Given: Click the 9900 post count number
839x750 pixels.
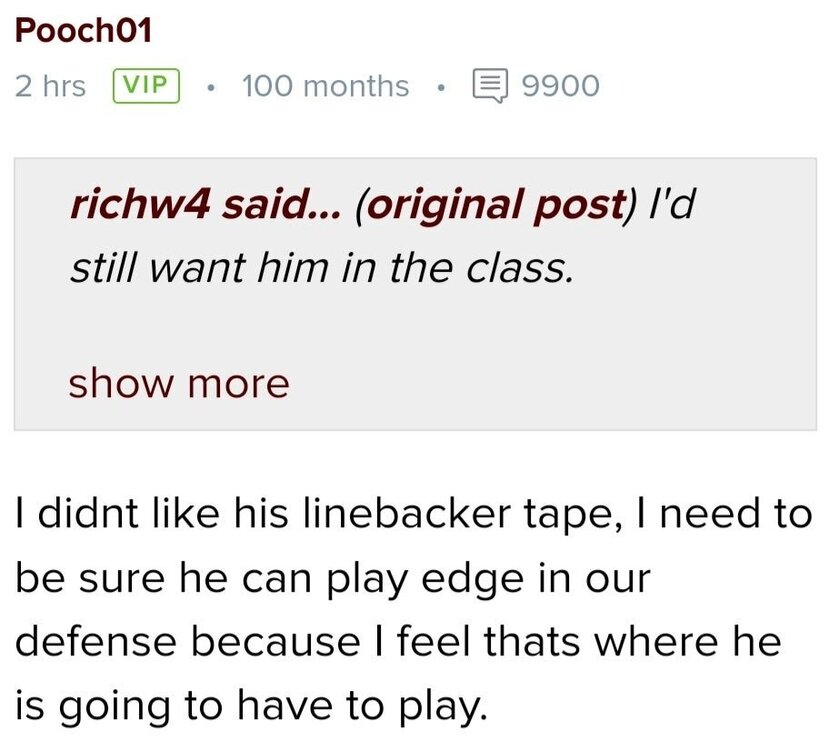Looking at the screenshot, I should [561, 86].
